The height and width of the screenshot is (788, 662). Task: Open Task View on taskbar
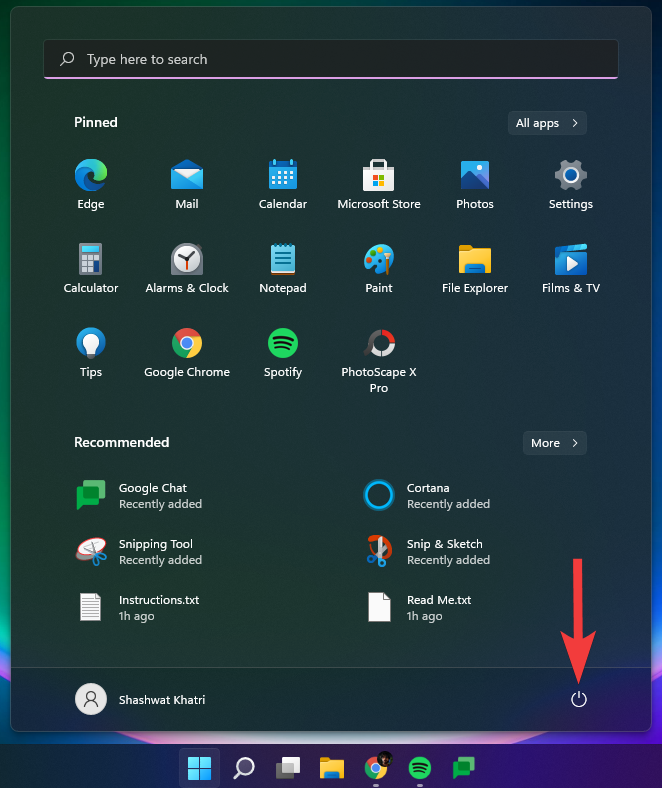click(x=288, y=768)
